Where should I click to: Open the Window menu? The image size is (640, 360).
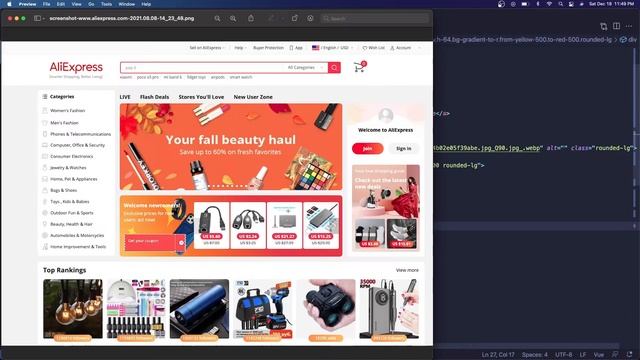coord(127,4)
